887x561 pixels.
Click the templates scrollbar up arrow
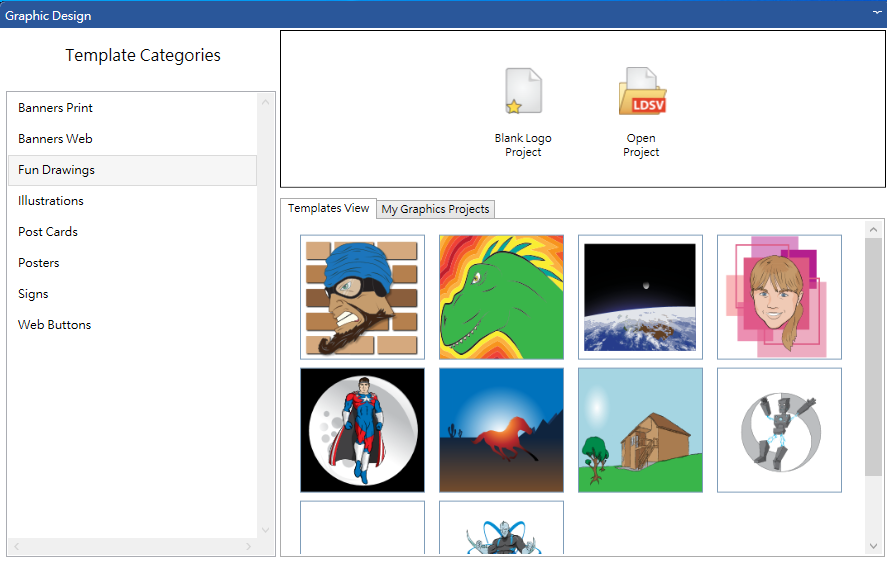873,230
